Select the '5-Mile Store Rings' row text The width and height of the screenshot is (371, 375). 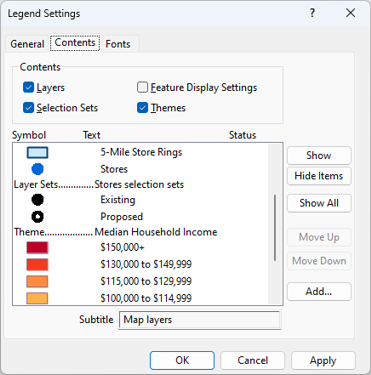(141, 152)
